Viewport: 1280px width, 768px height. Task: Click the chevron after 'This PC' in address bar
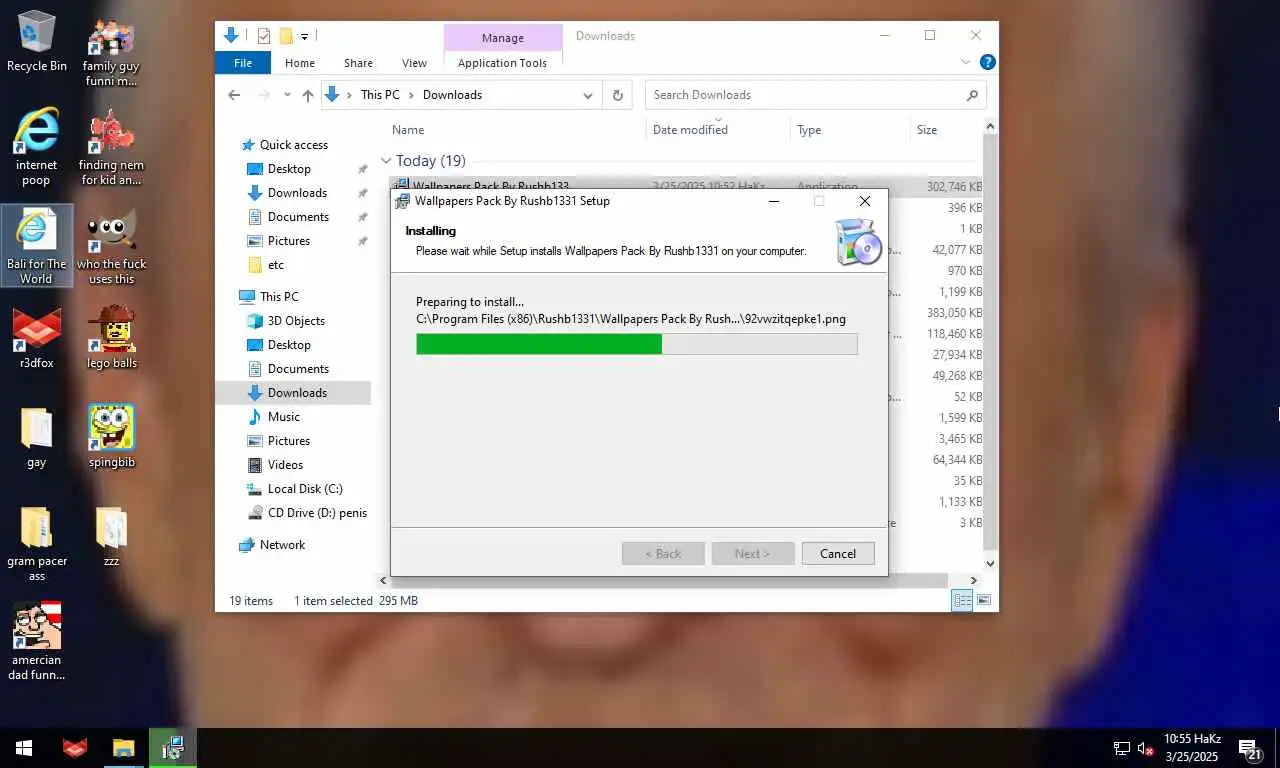411,95
